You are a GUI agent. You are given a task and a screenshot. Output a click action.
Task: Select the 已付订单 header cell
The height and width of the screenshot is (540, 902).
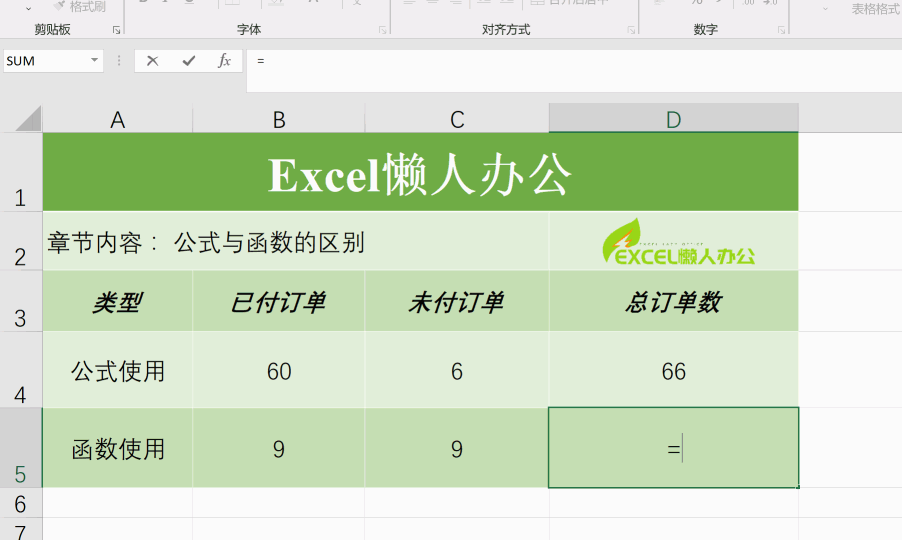[x=278, y=301]
